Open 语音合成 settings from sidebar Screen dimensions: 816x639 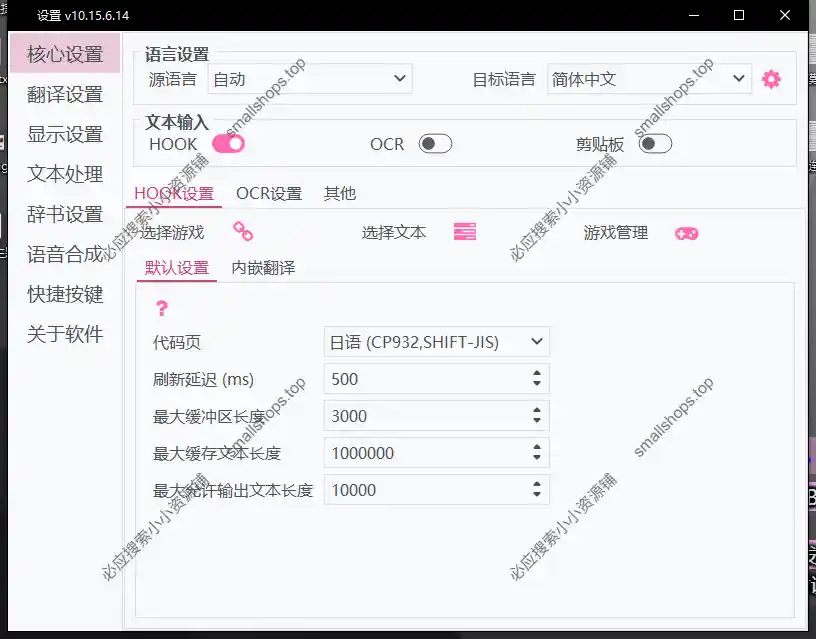tap(64, 254)
